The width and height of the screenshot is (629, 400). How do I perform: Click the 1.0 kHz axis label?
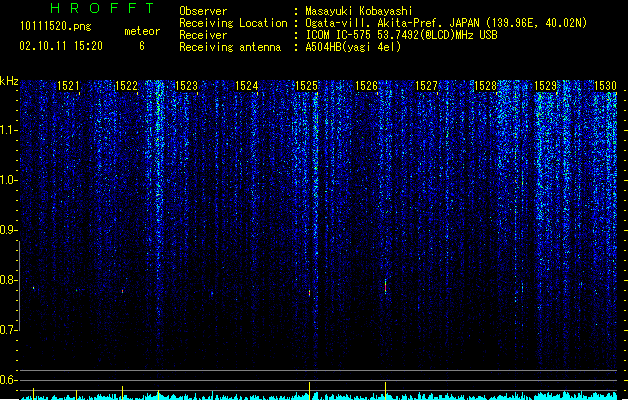(x=9, y=180)
